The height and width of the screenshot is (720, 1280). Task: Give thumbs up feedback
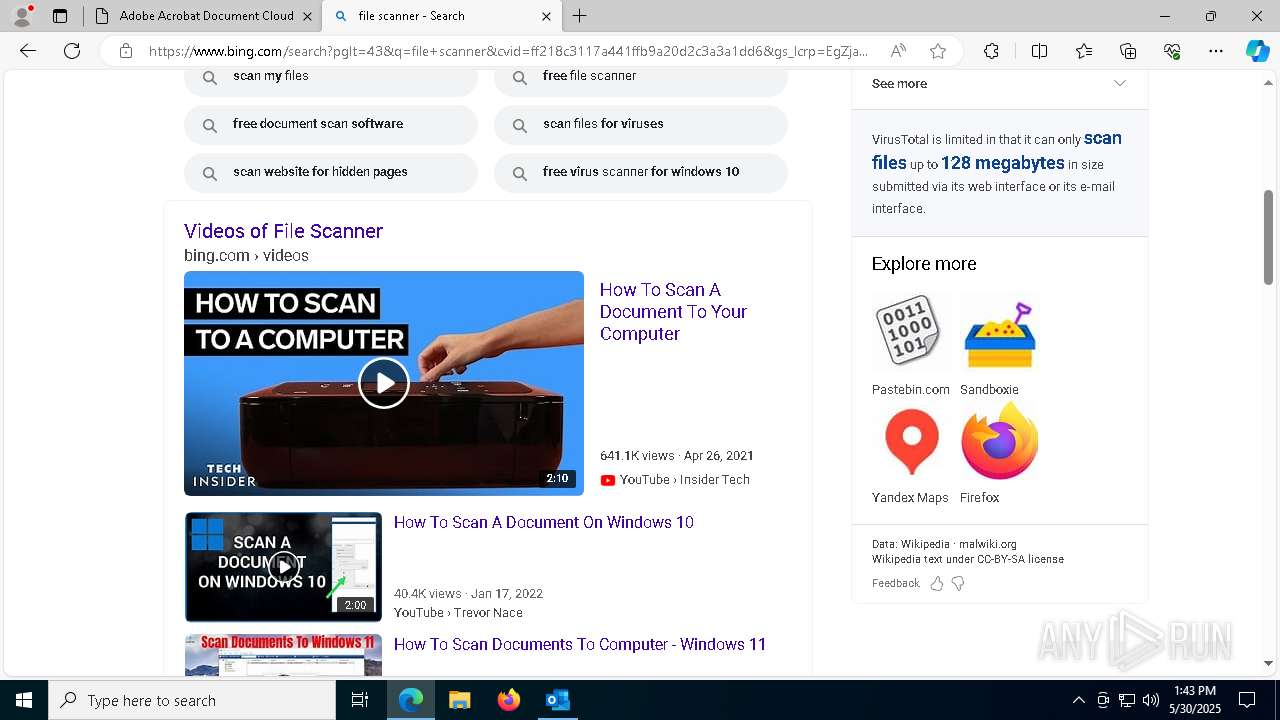937,583
